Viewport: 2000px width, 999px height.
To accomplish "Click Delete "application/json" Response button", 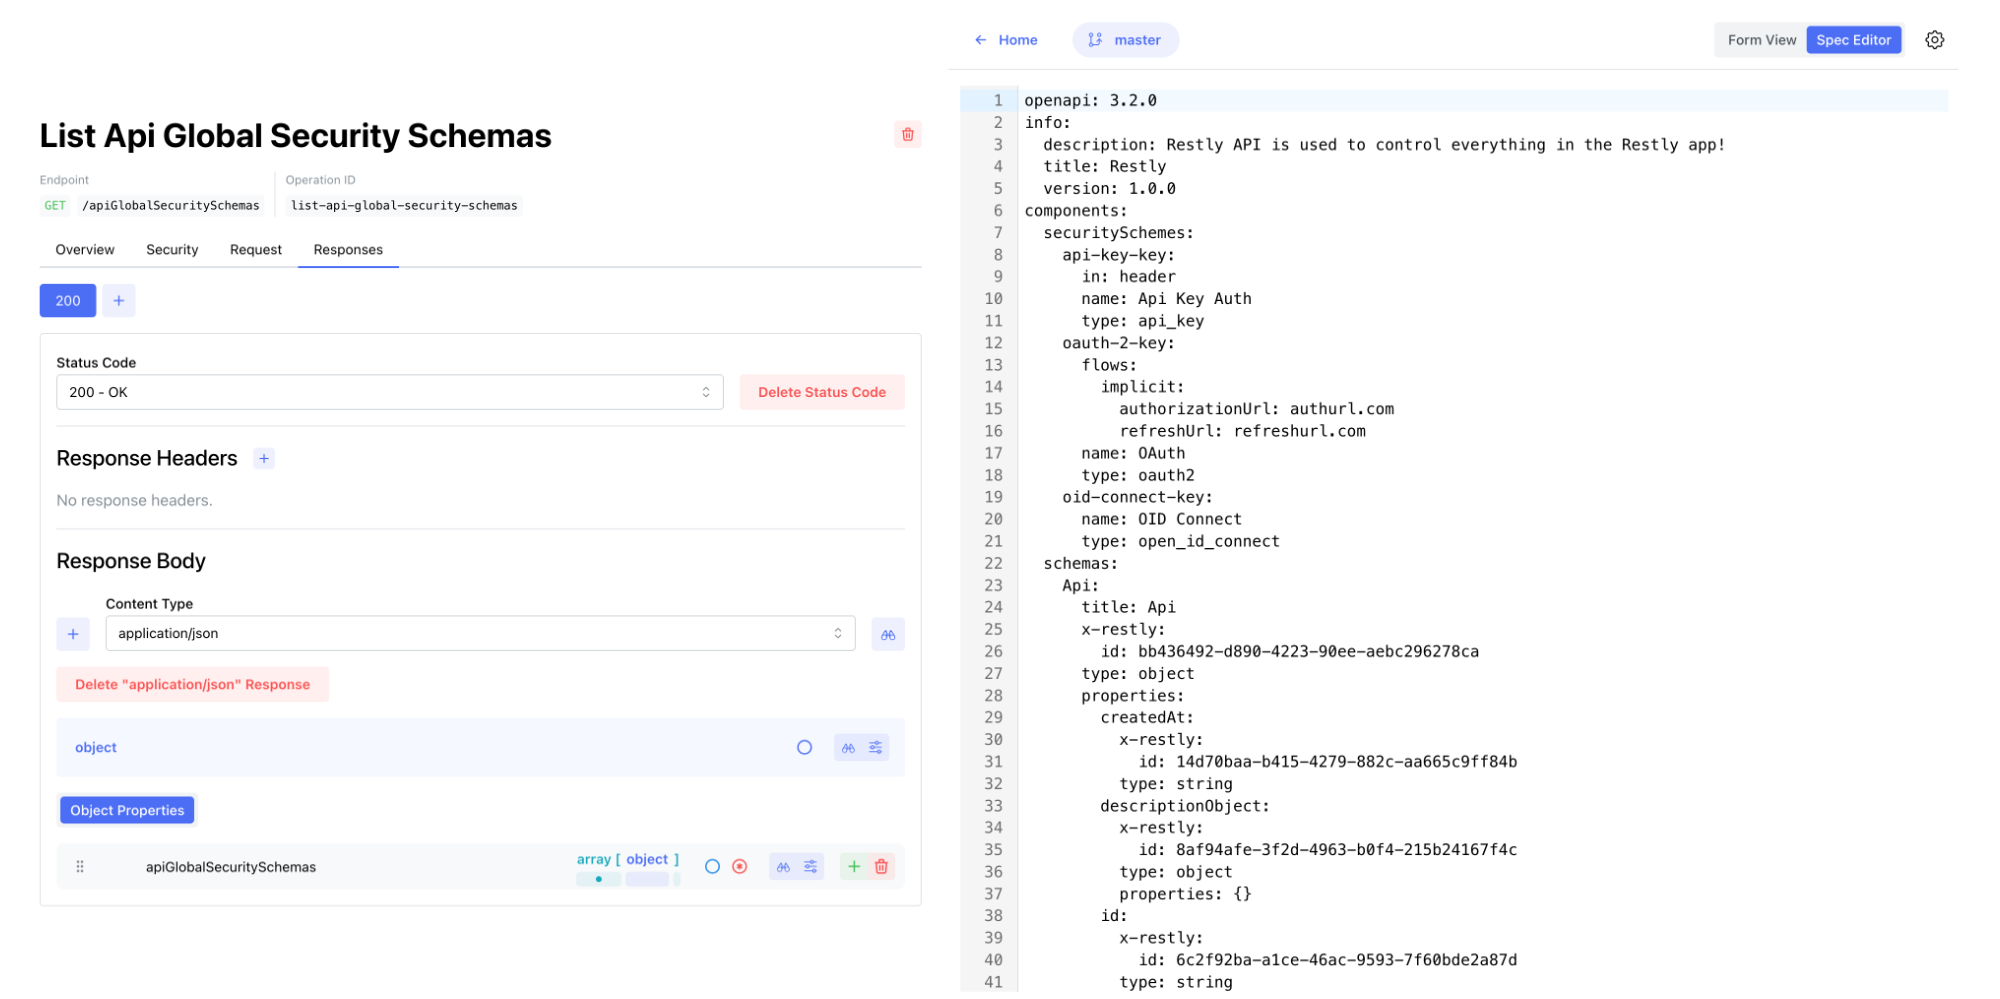I will 192,684.
